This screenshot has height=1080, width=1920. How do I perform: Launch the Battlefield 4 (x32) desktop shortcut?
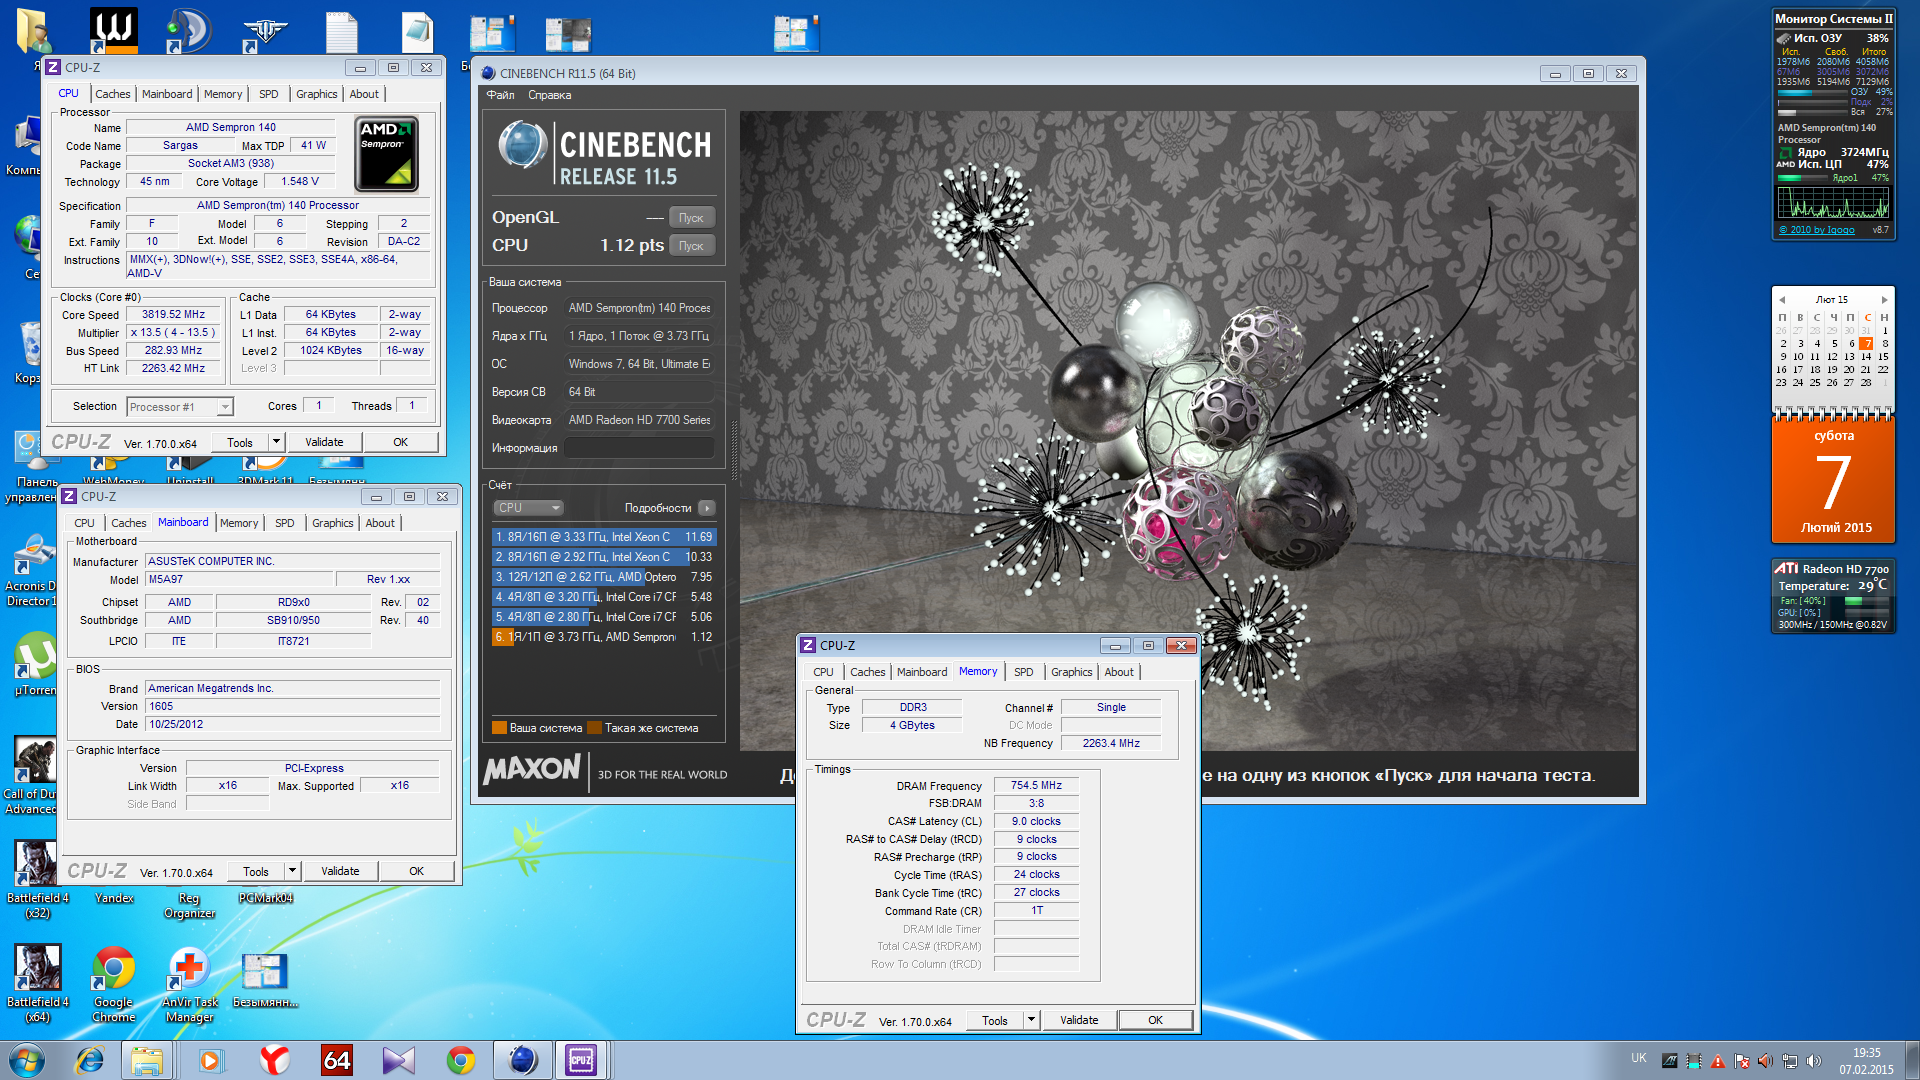[37, 880]
